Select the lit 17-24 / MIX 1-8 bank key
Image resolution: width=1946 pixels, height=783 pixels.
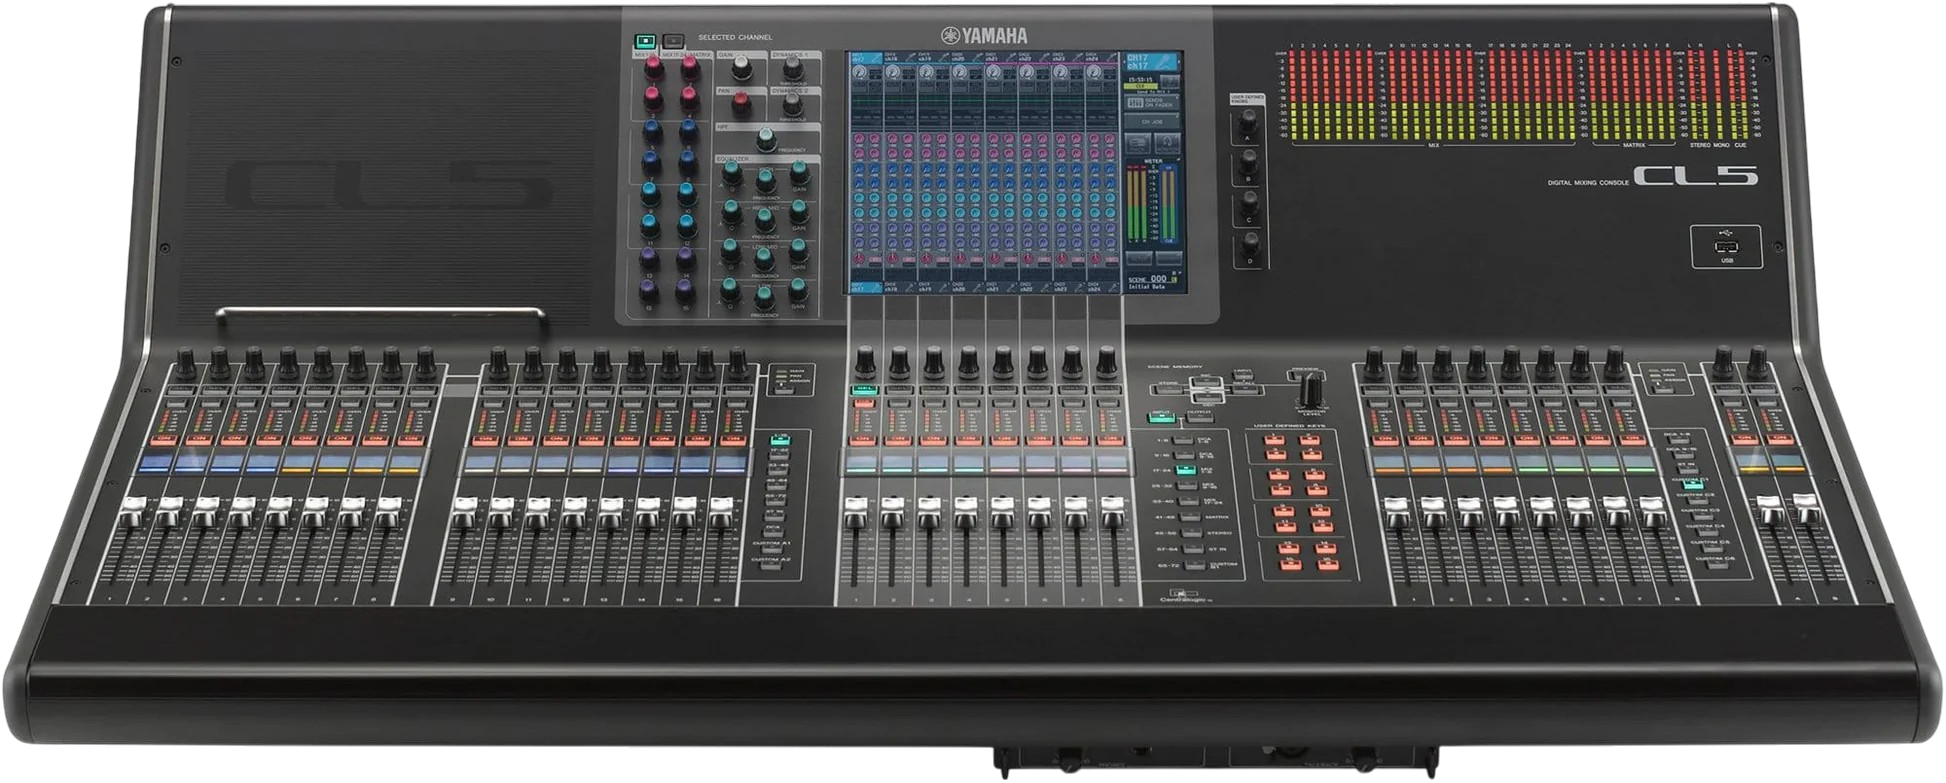tap(1185, 470)
